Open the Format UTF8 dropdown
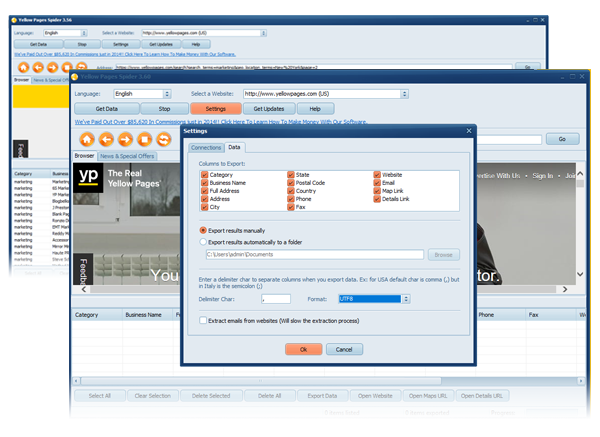 tap(406, 299)
